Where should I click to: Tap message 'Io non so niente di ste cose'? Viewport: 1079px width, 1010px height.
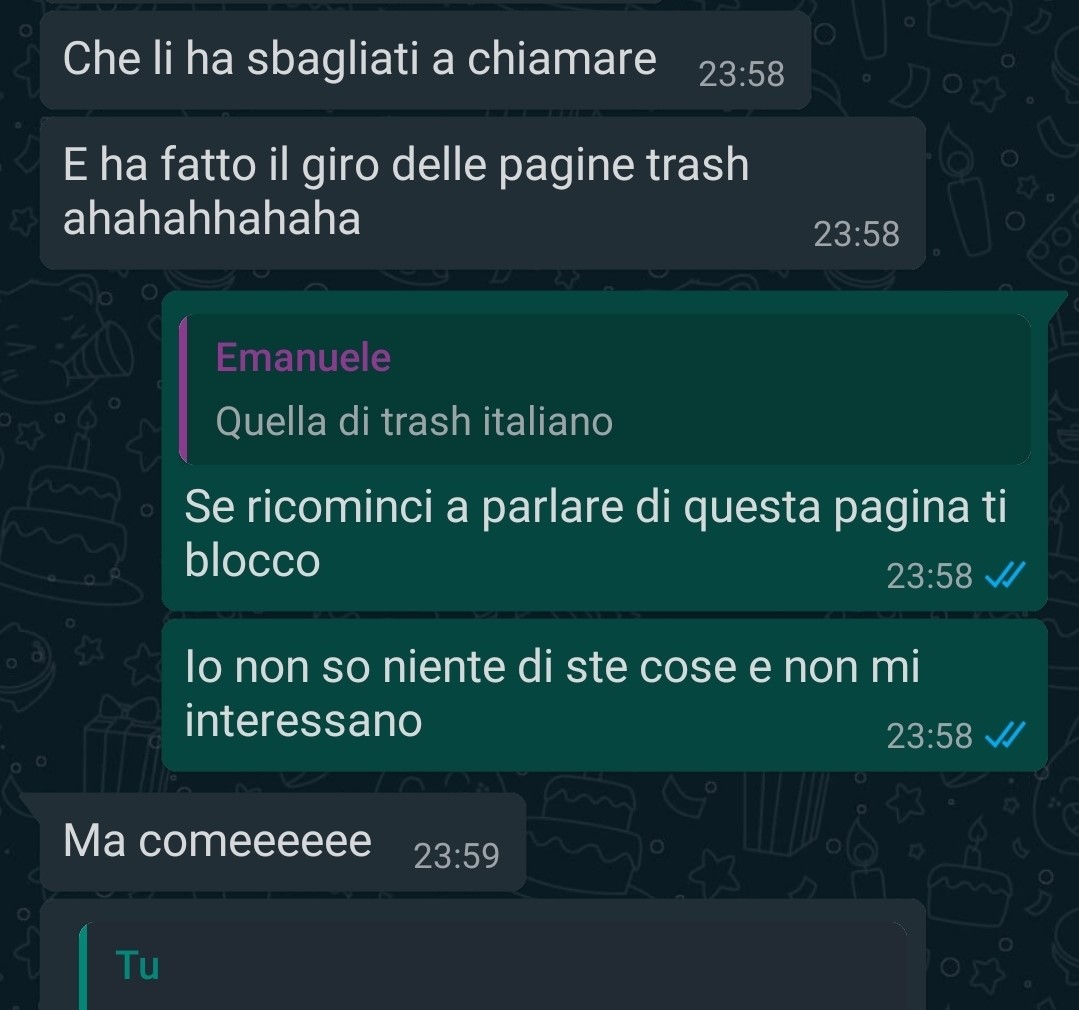[604, 695]
